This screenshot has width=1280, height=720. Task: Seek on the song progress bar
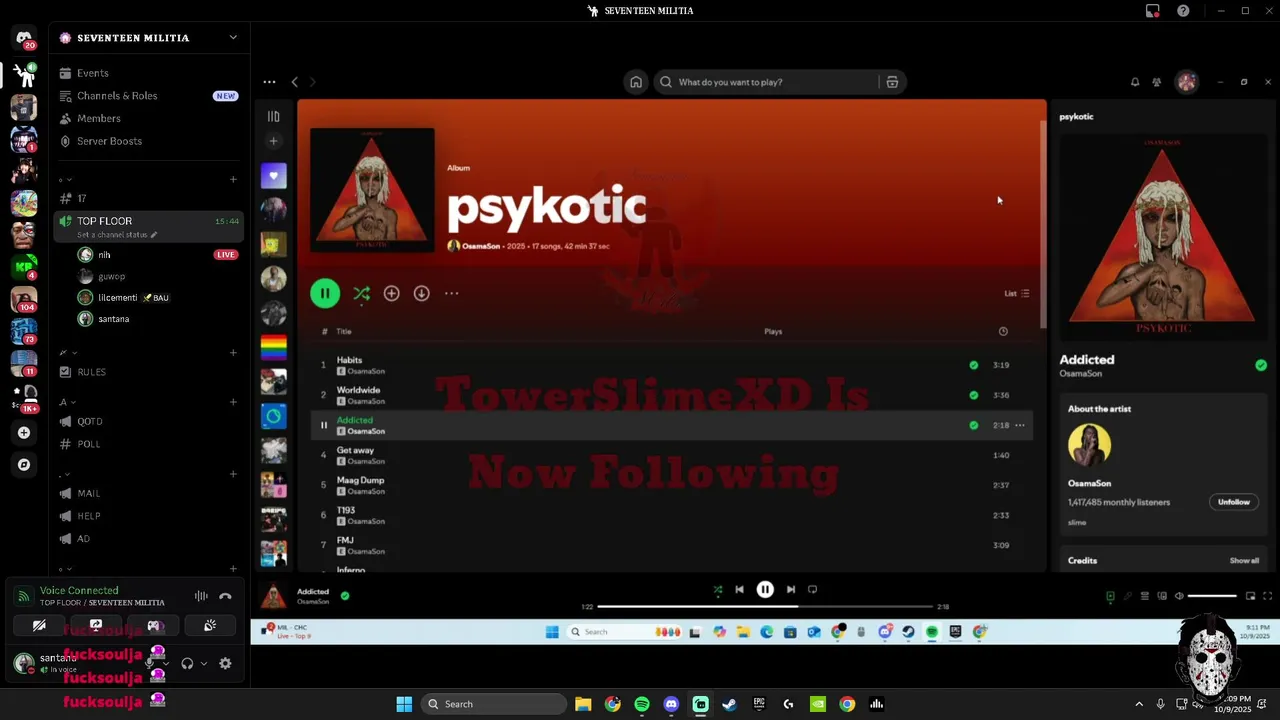click(765, 606)
